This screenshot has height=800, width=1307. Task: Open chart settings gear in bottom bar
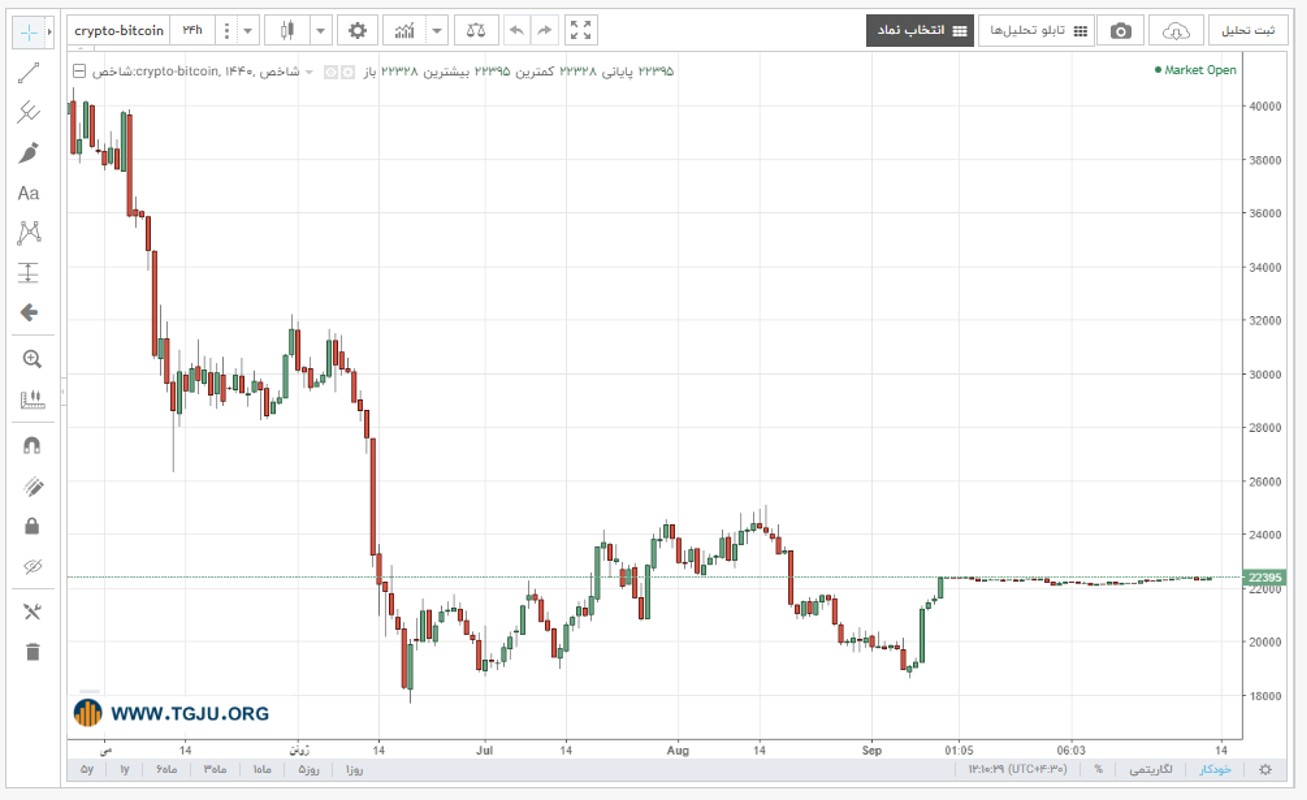coord(1265,769)
